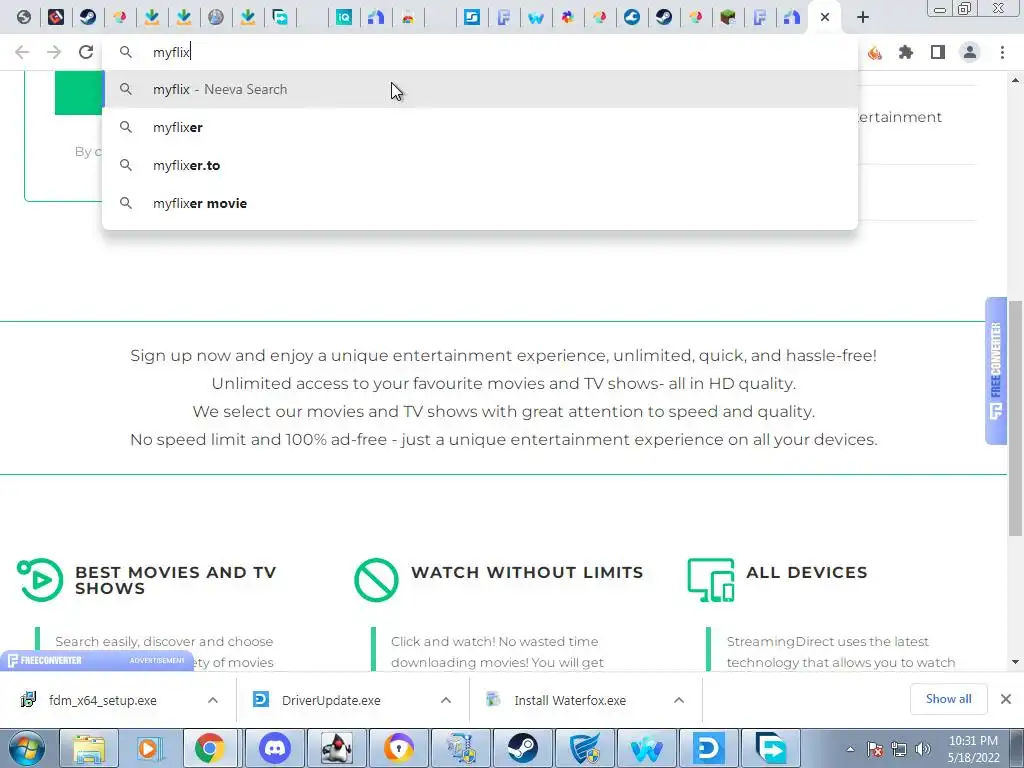Viewport: 1024px width, 768px height.
Task: Open the blue W app on the taskbar
Action: point(647,748)
